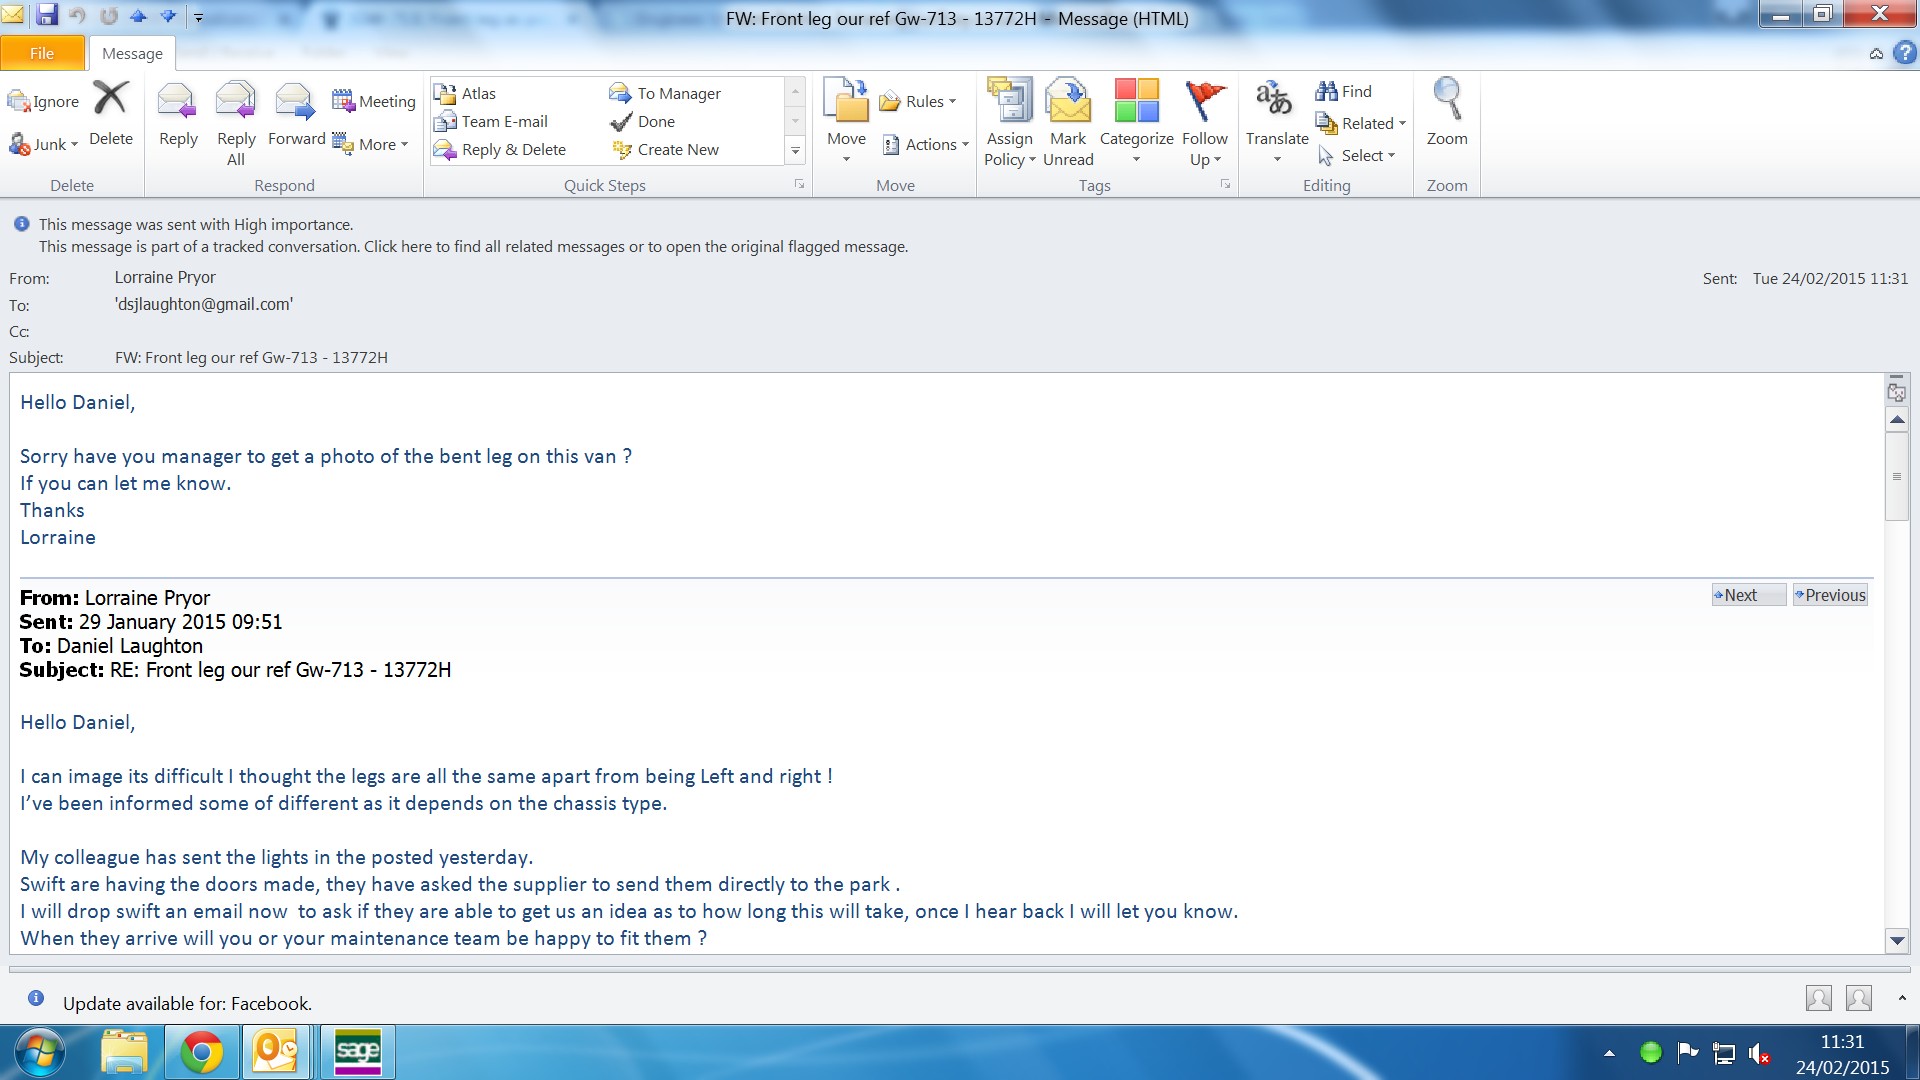Expand the Quick Steps gallery
The height and width of the screenshot is (1080, 1920).
(x=795, y=151)
